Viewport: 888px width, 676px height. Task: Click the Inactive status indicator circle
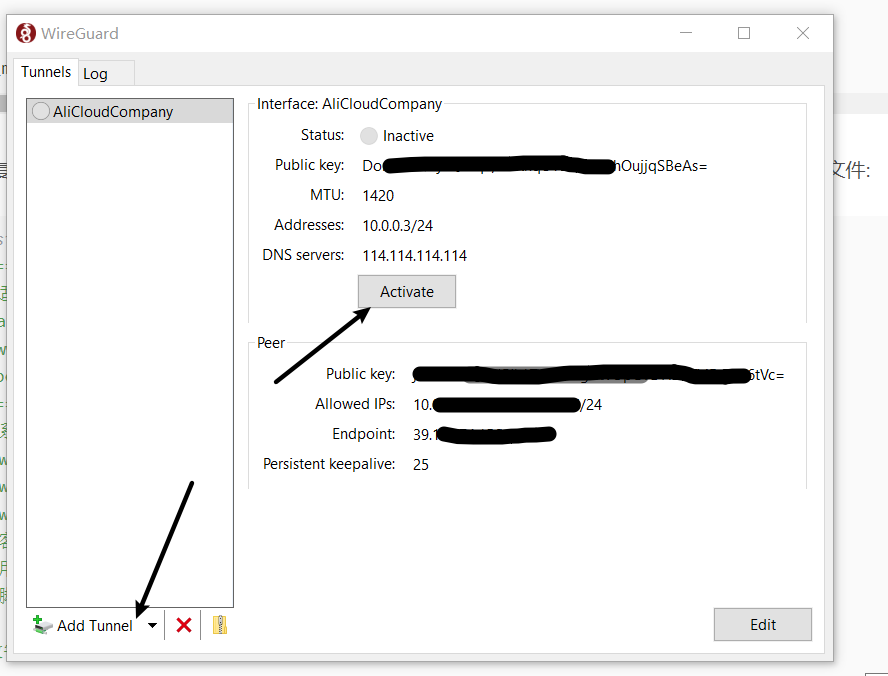[x=369, y=136]
